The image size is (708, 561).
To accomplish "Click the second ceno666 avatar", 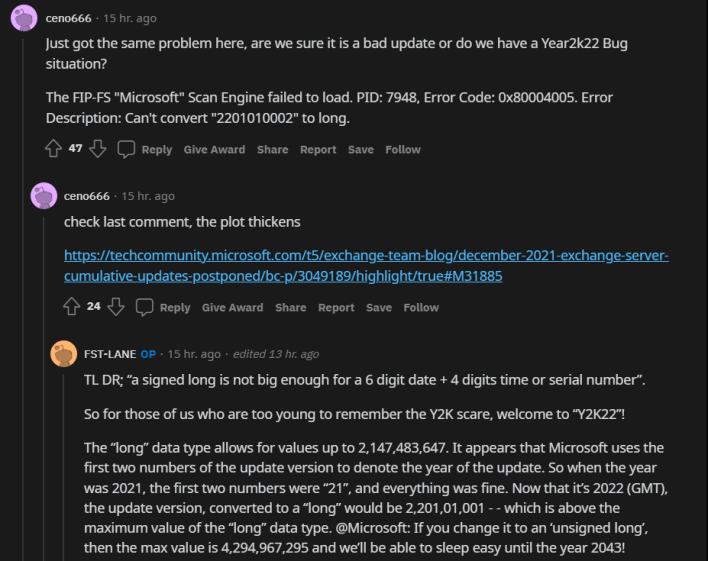I will point(44,196).
